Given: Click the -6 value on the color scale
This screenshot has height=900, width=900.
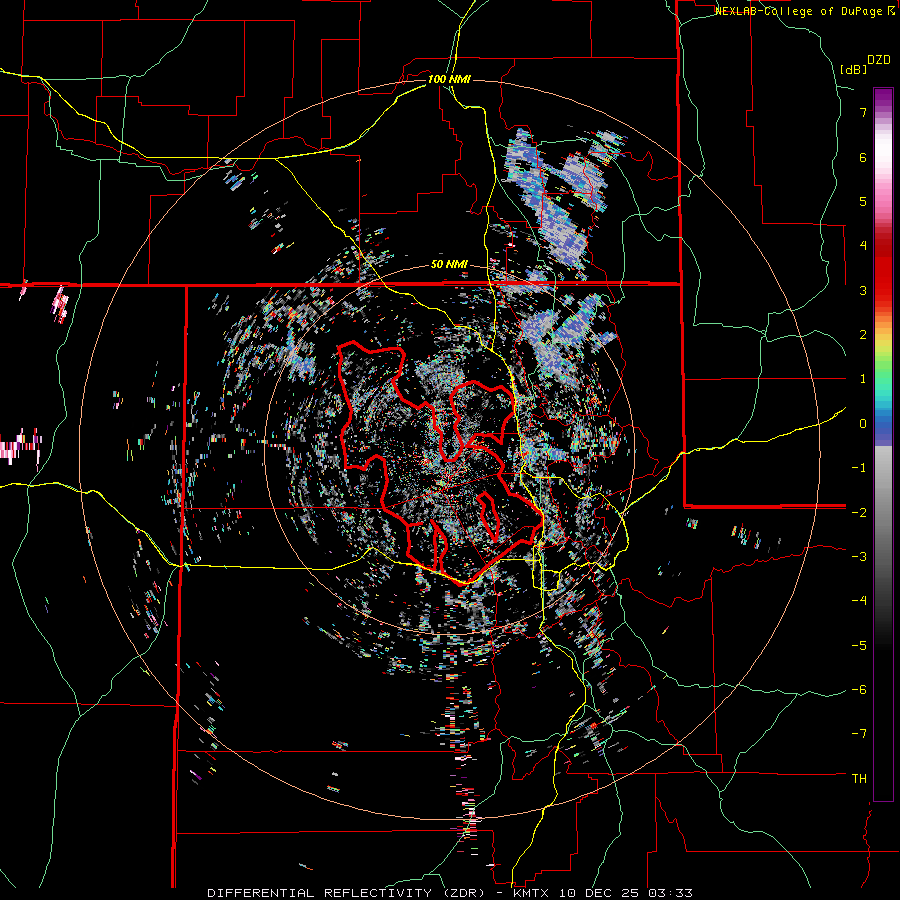Looking at the screenshot, I should (x=859, y=690).
